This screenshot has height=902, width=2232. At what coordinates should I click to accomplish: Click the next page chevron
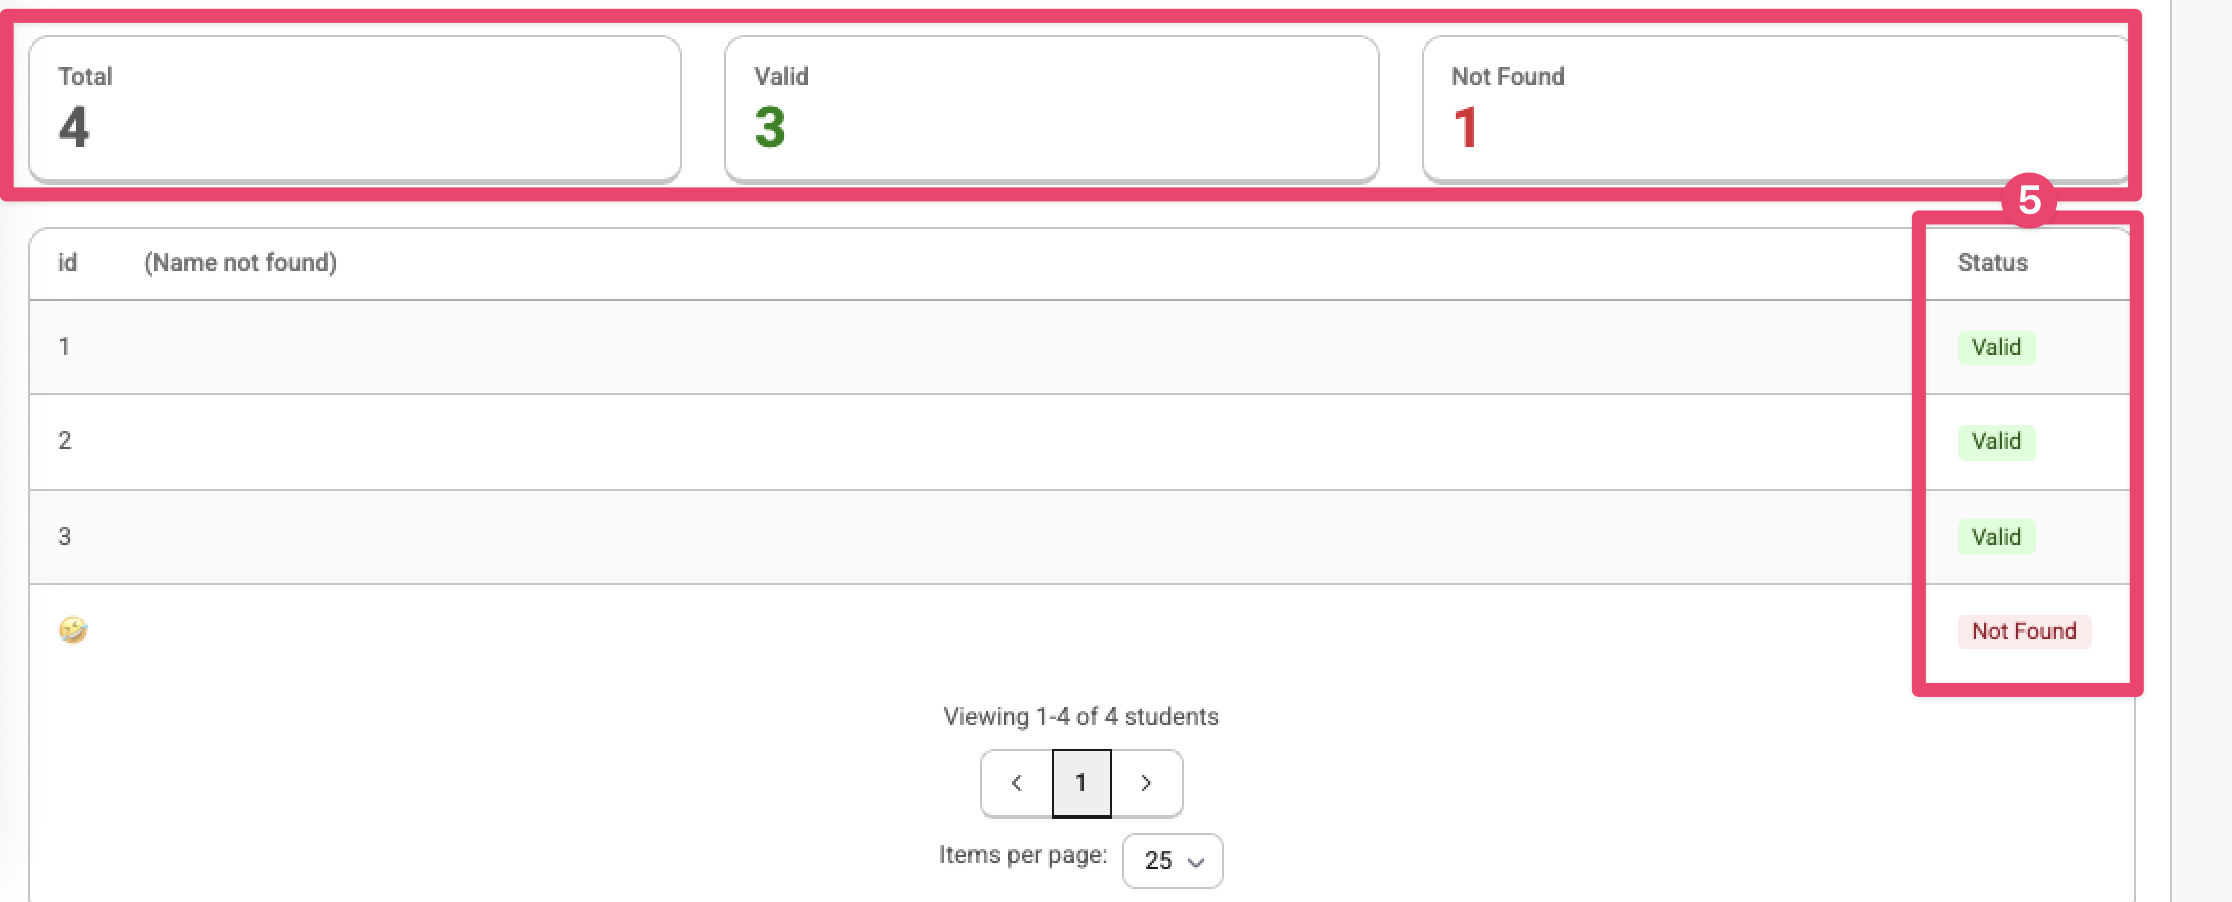click(1146, 783)
